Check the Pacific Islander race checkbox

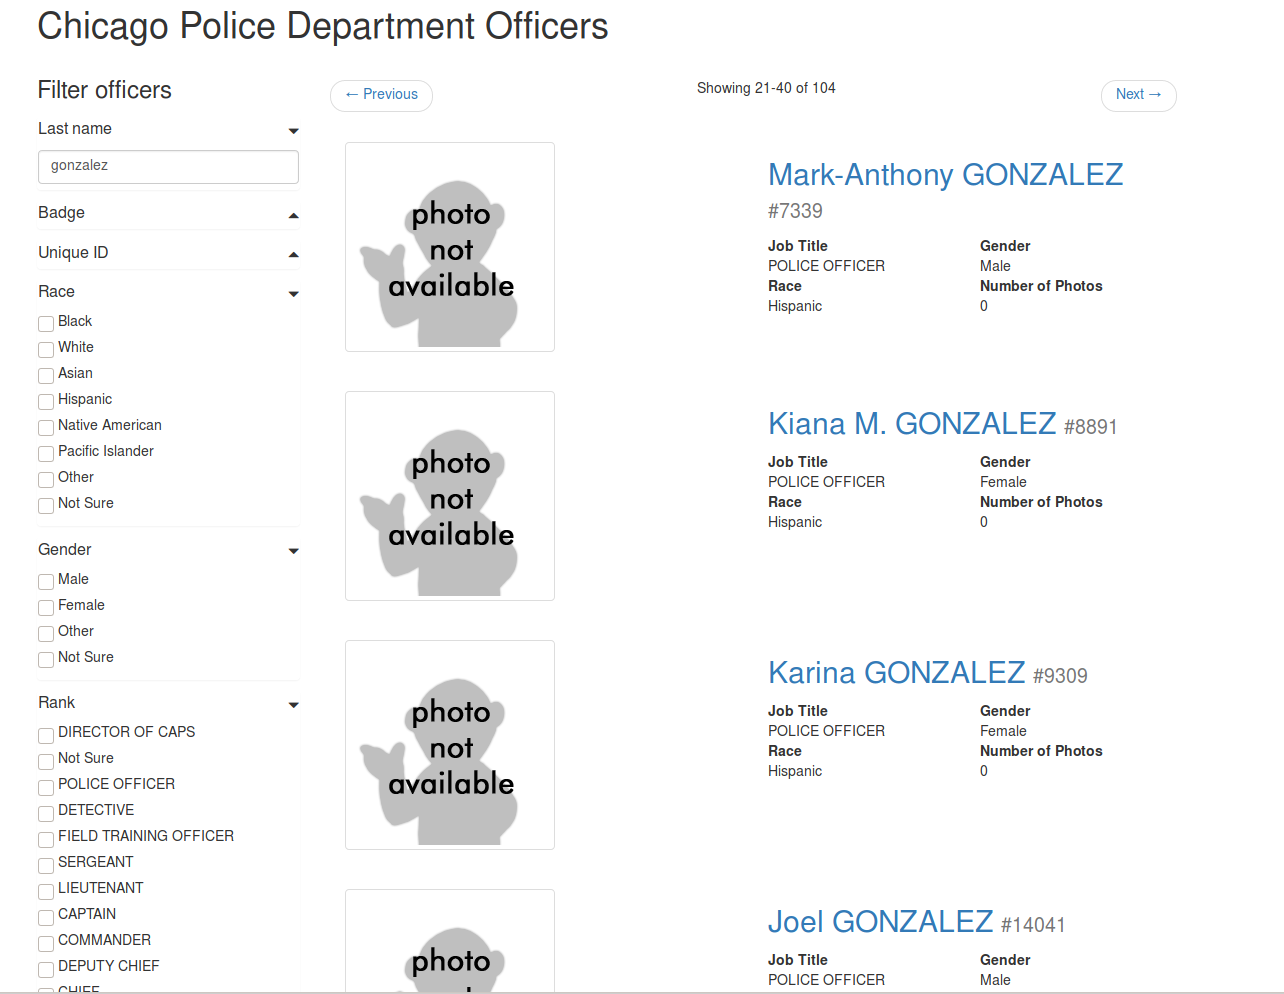(46, 454)
